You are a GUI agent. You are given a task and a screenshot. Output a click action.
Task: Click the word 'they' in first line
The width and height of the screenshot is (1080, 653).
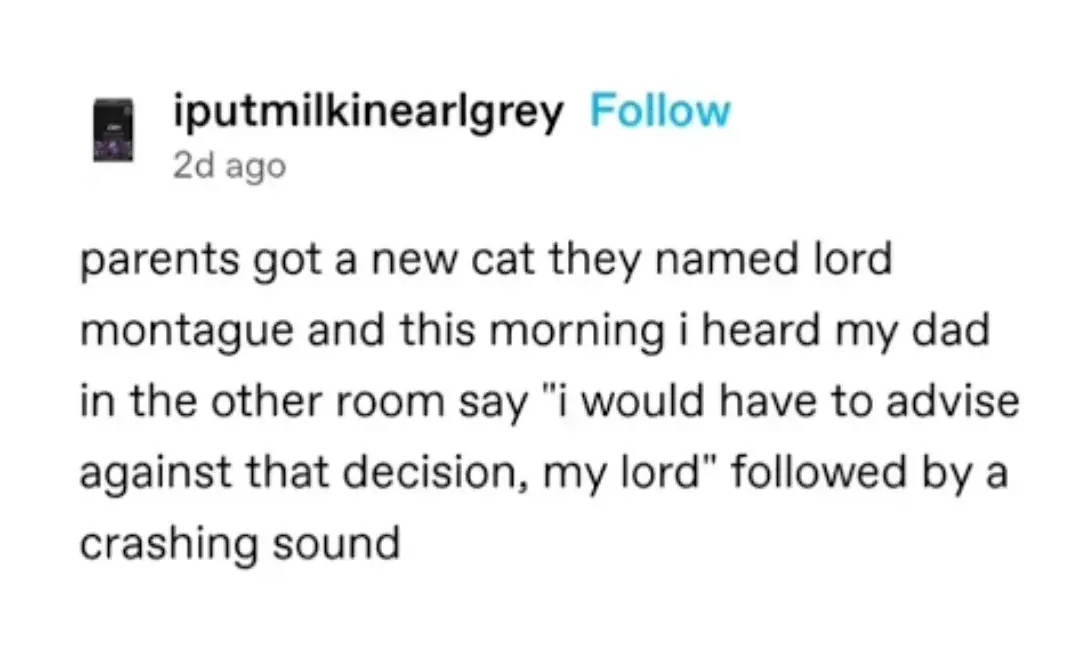594,260
